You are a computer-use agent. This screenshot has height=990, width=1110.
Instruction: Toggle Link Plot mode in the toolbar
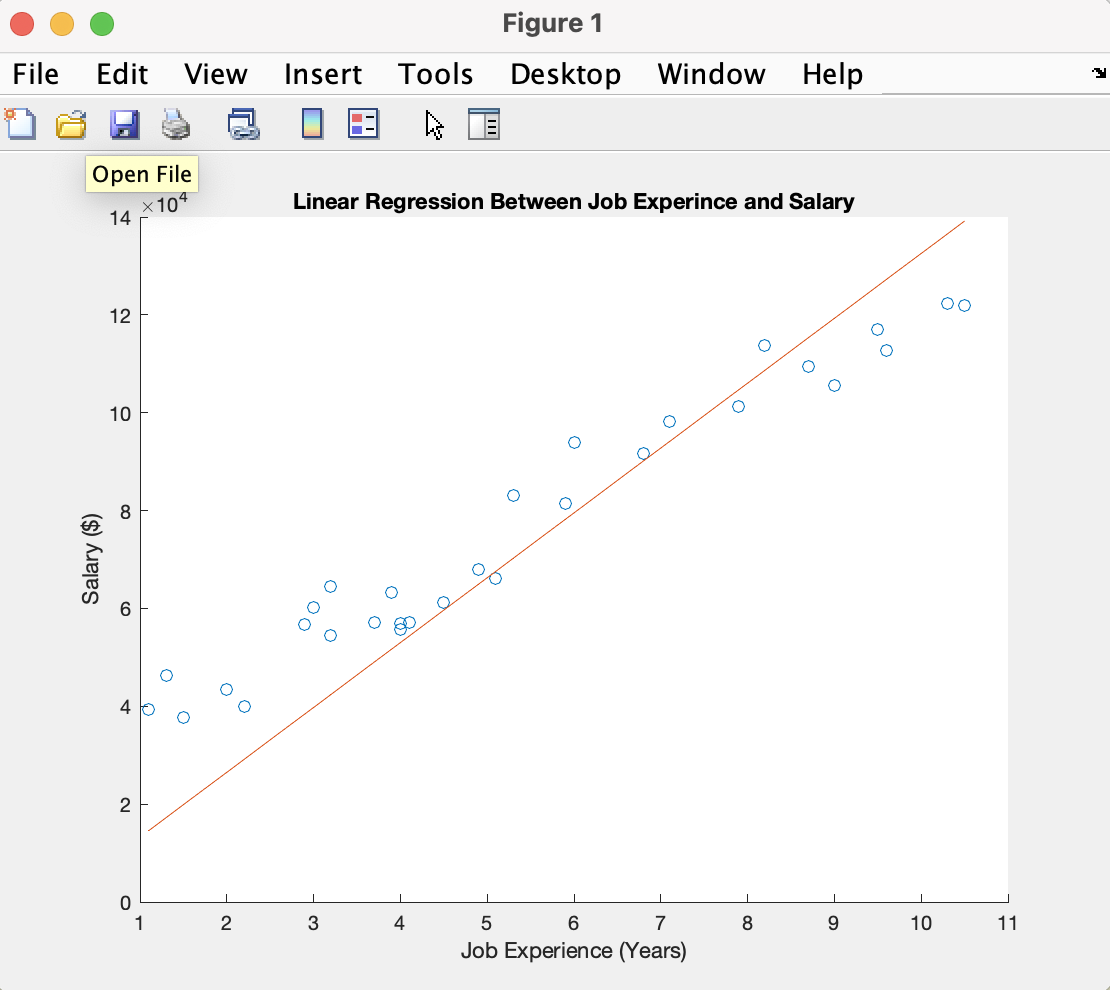click(x=243, y=124)
